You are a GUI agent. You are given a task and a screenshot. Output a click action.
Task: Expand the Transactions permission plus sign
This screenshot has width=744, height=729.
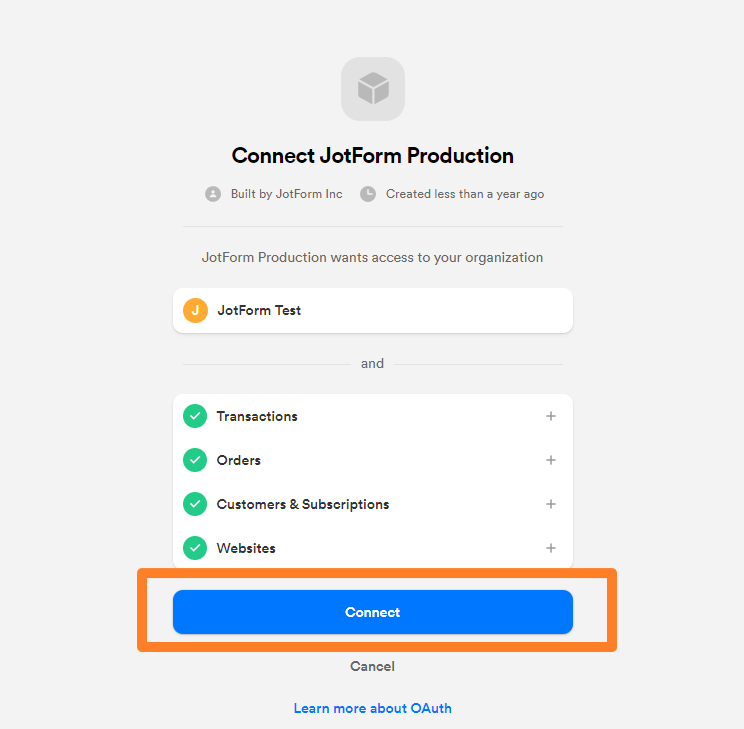click(x=551, y=416)
